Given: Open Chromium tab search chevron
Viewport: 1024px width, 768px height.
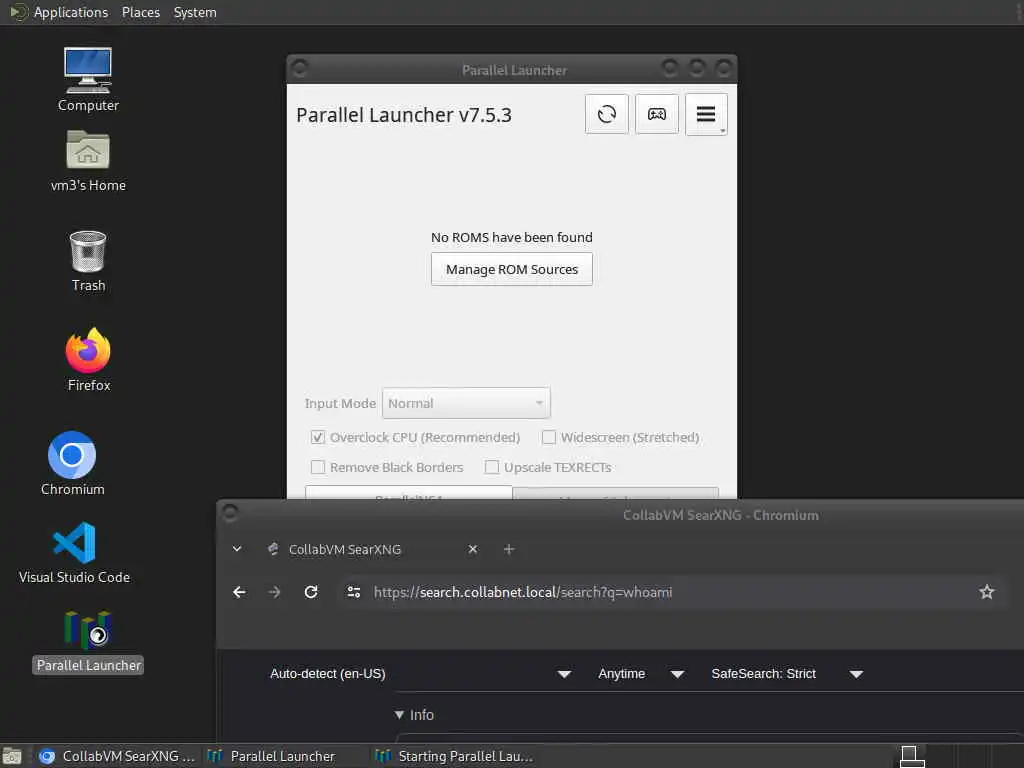Looking at the screenshot, I should click(x=237, y=549).
